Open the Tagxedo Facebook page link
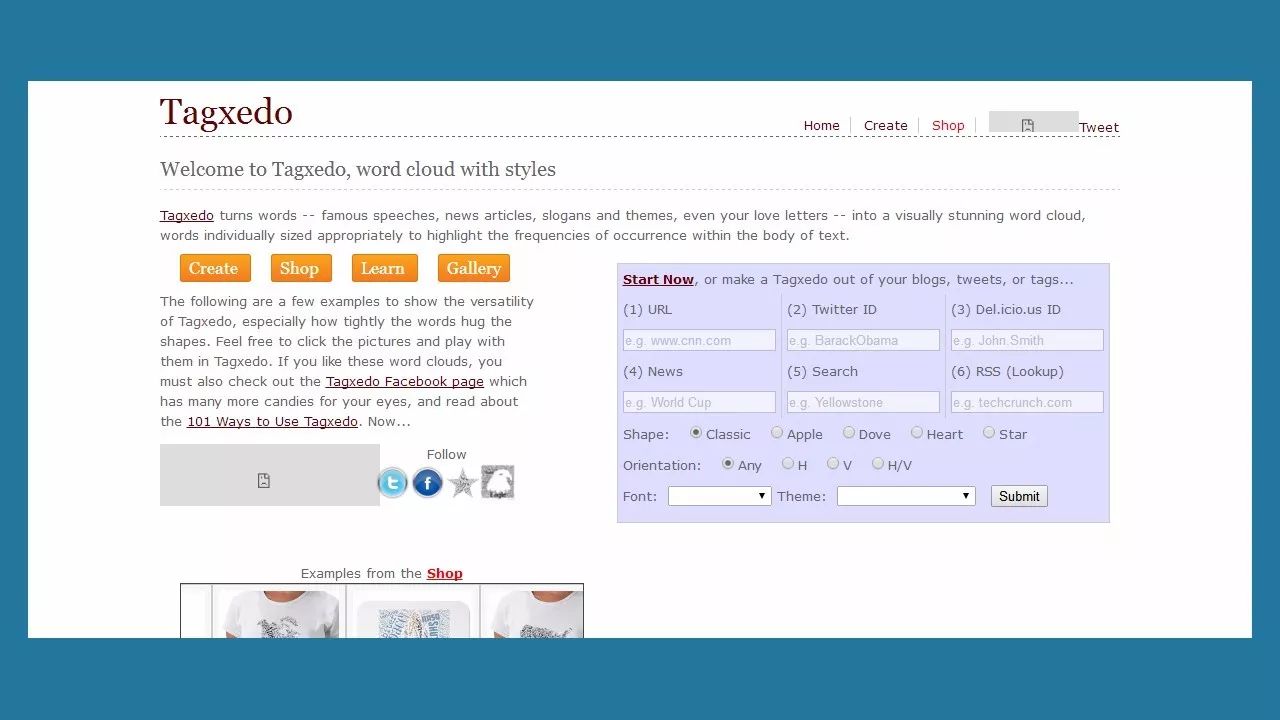Screen dimensions: 1280x720 pos(405,382)
